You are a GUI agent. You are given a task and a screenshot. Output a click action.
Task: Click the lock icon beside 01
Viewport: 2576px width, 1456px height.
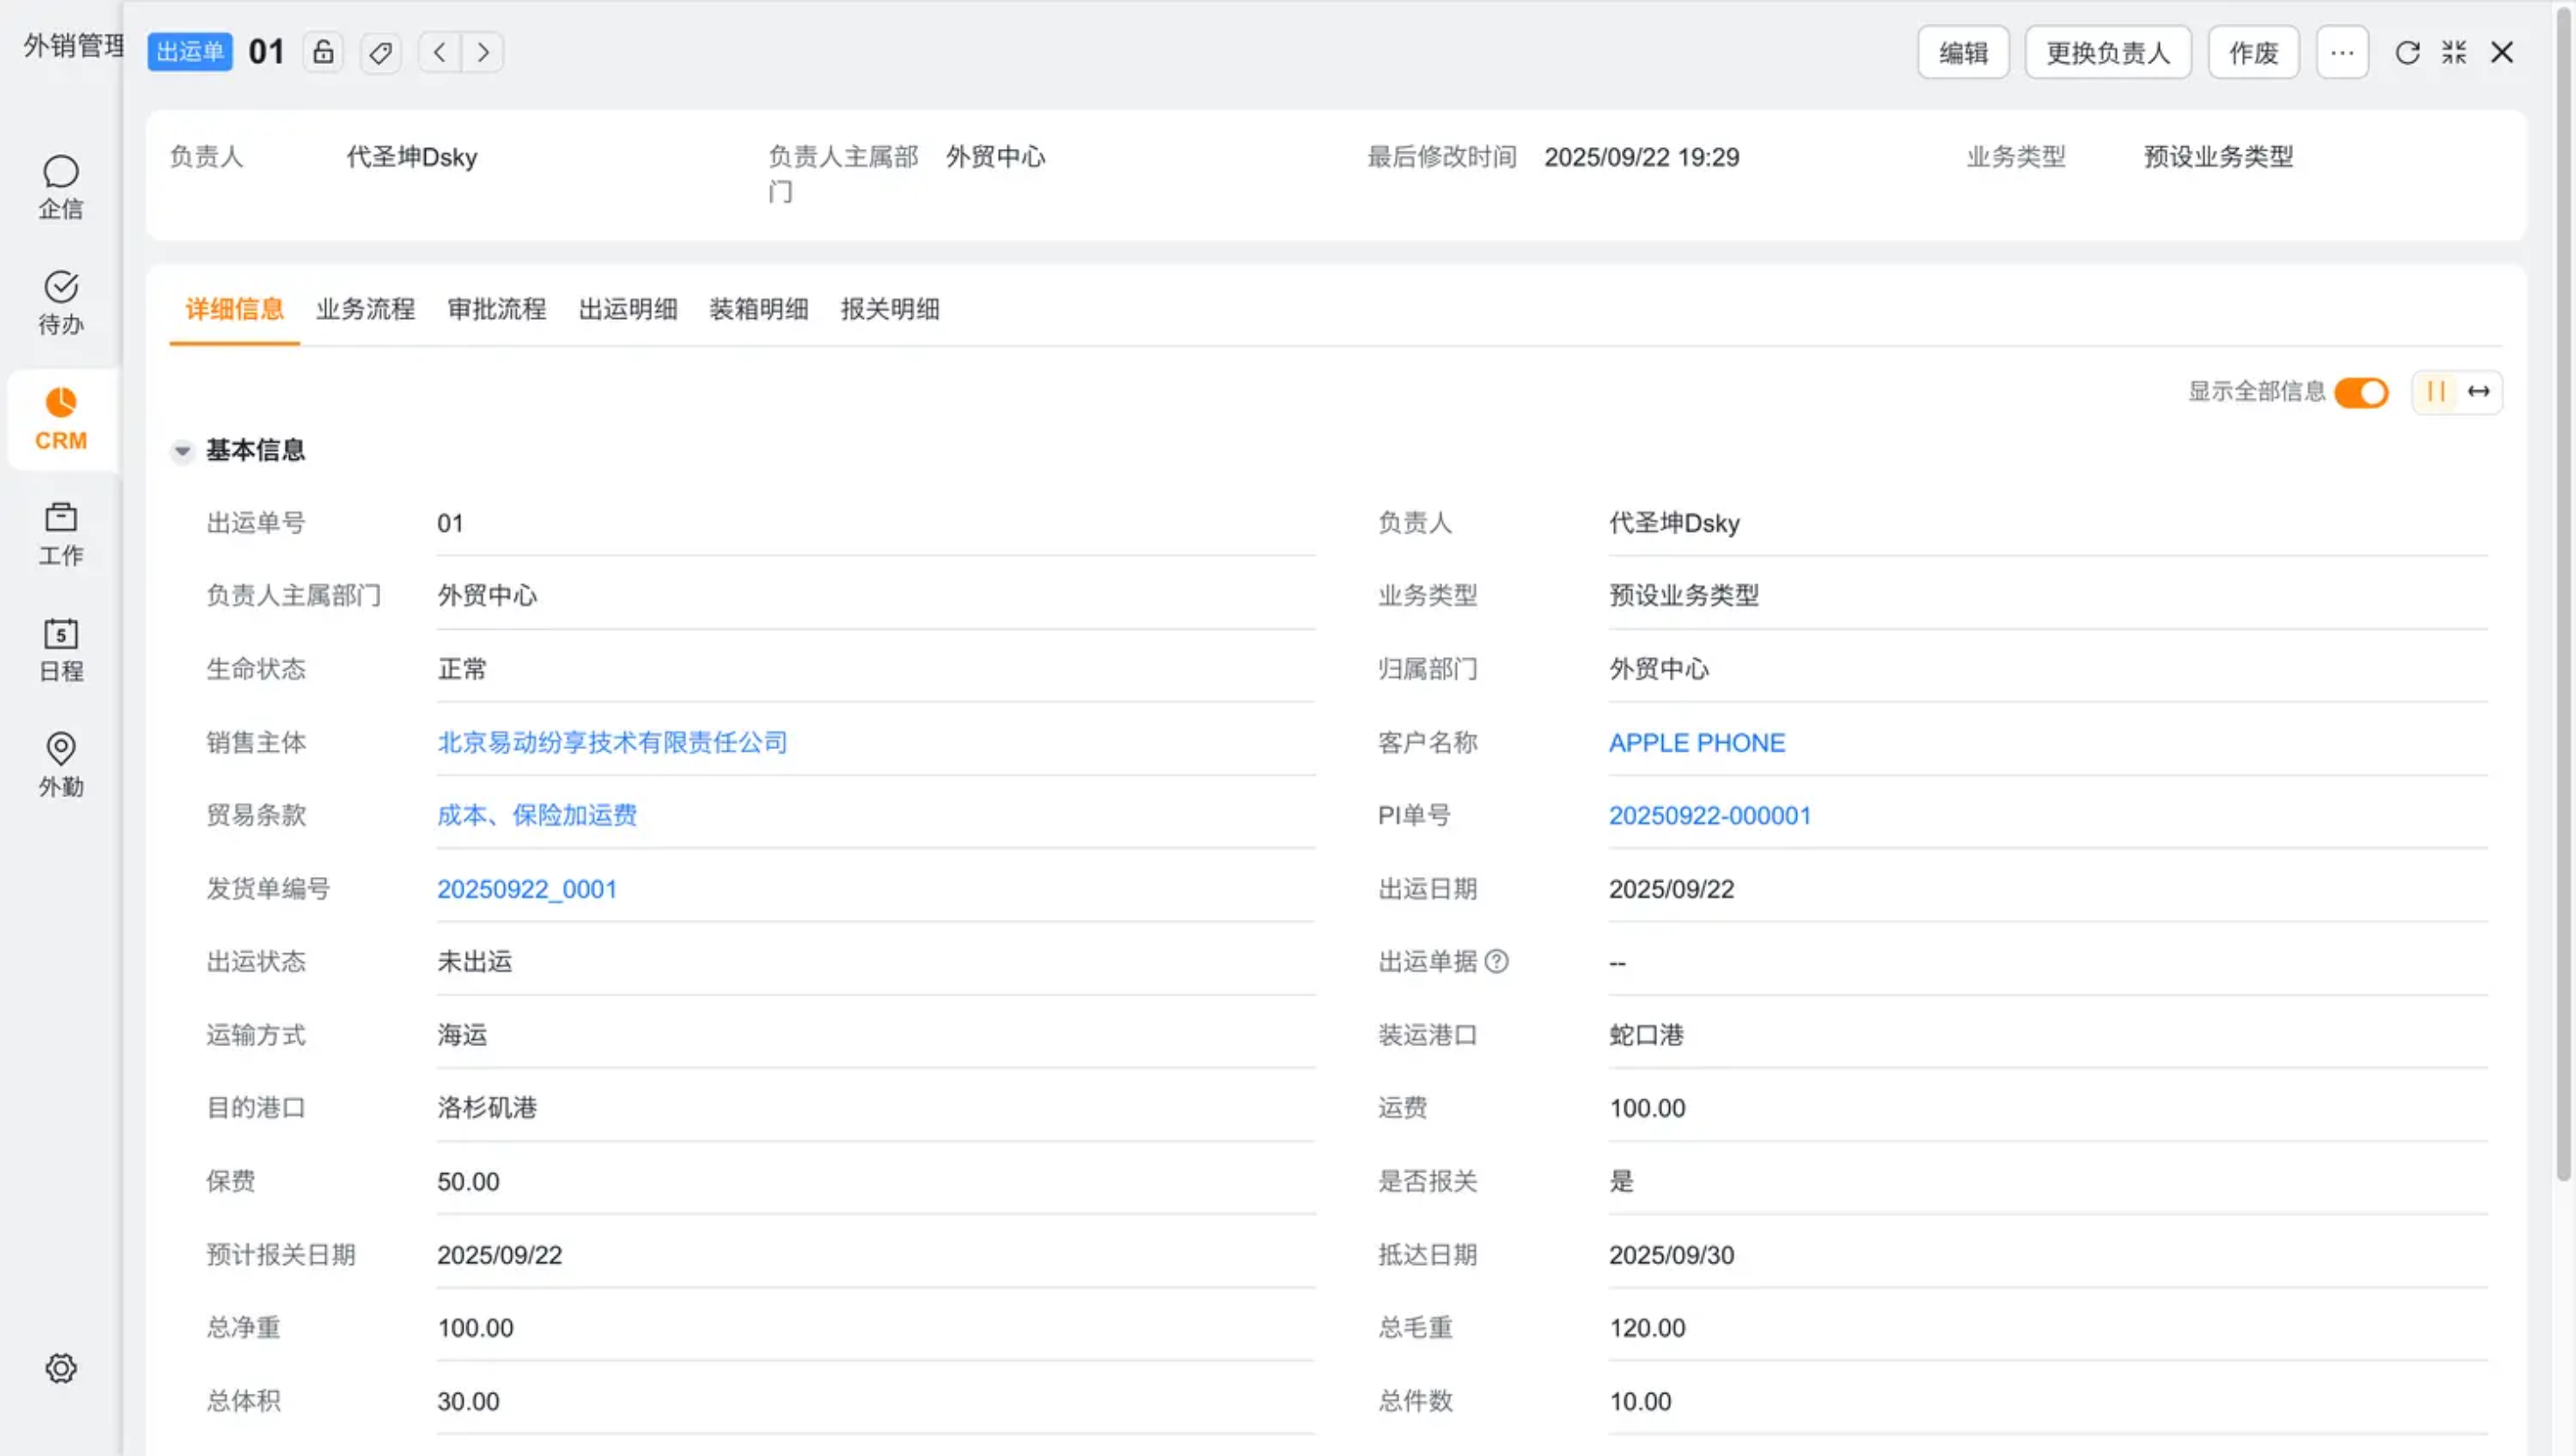click(323, 52)
